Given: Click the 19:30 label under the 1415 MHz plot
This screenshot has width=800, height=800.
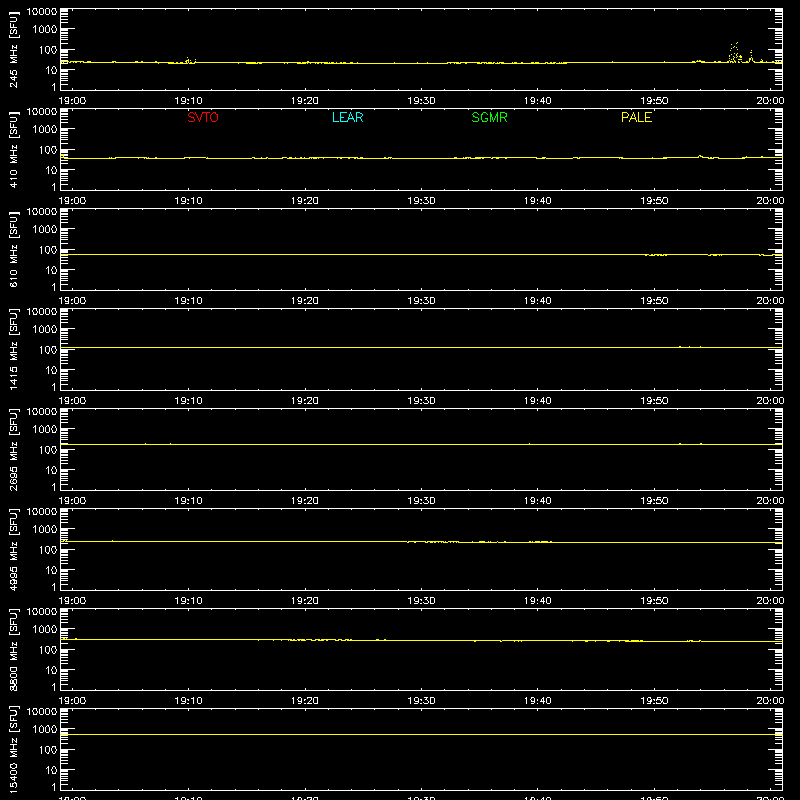Looking at the screenshot, I should point(421,401).
